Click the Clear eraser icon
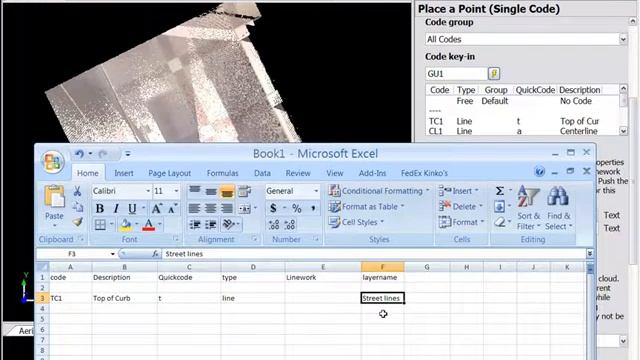 tap(500, 222)
